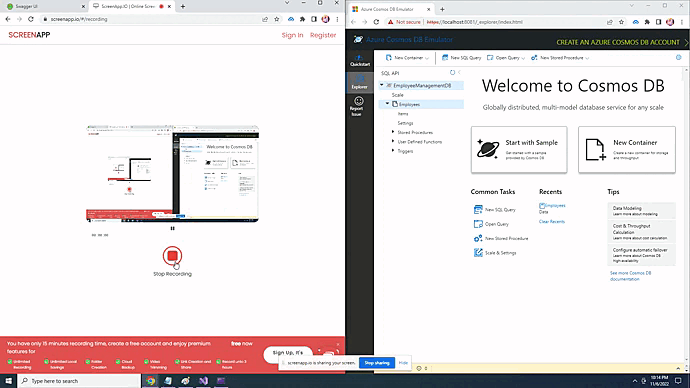Reload the ScreenApp browser page
Viewport: 690px width, 388px height.
(x=31, y=19)
